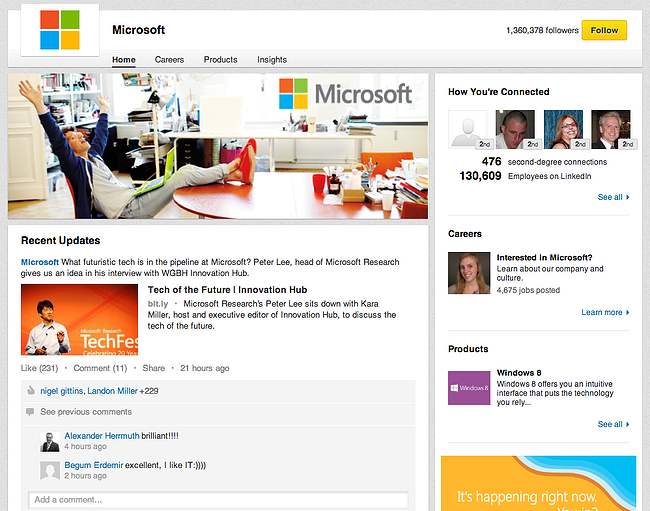Click Comment (11) on the update
This screenshot has width=650, height=511.
(100, 368)
